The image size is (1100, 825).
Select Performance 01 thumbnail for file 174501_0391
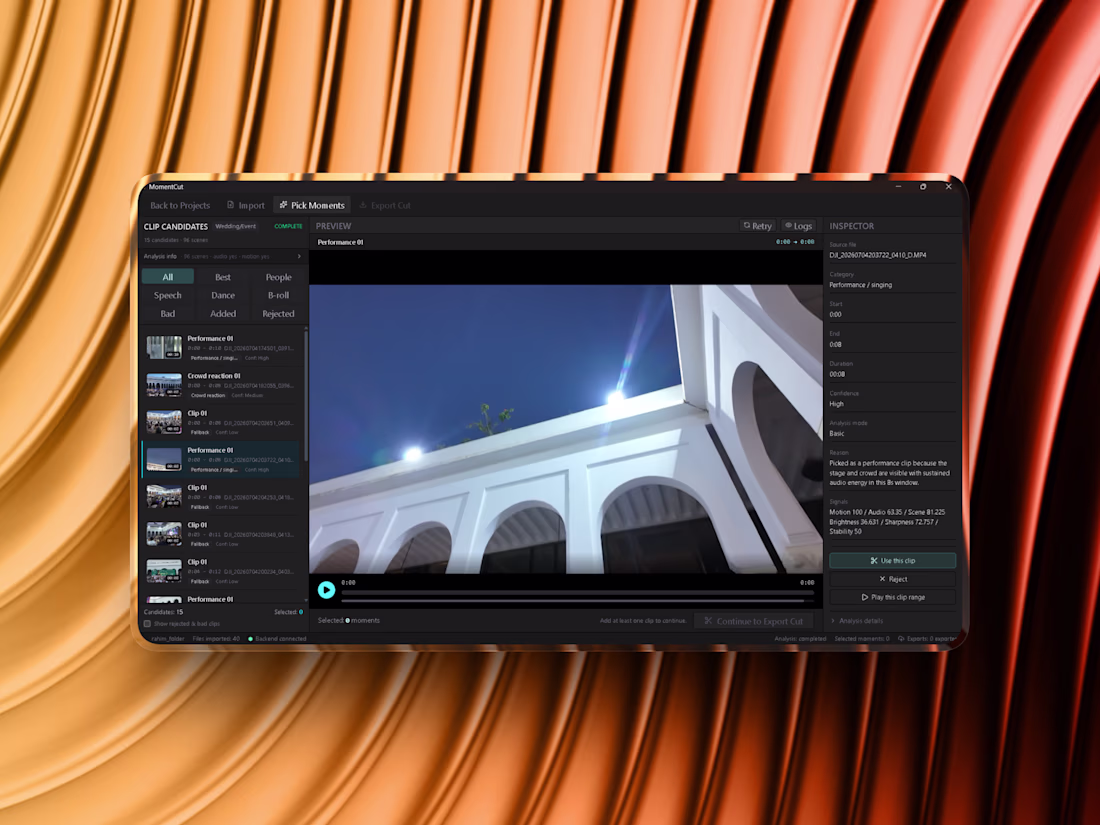click(164, 347)
